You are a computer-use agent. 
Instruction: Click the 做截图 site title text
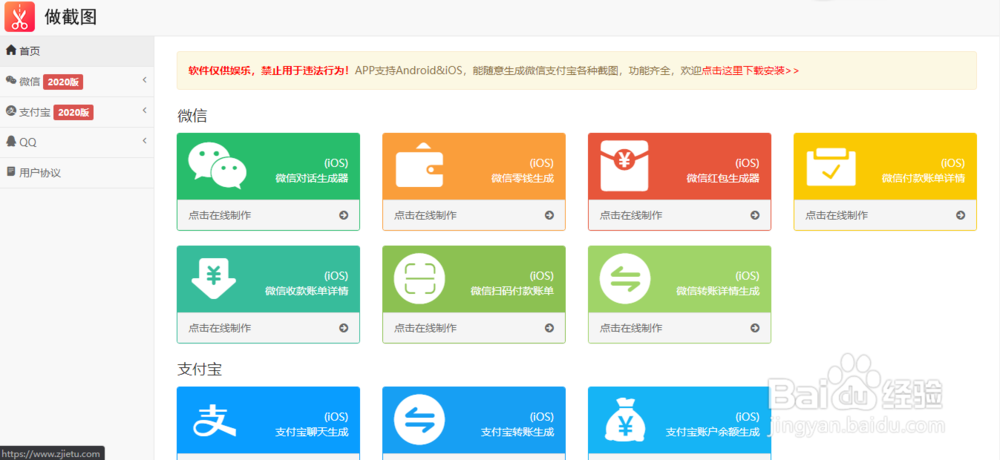click(x=71, y=17)
